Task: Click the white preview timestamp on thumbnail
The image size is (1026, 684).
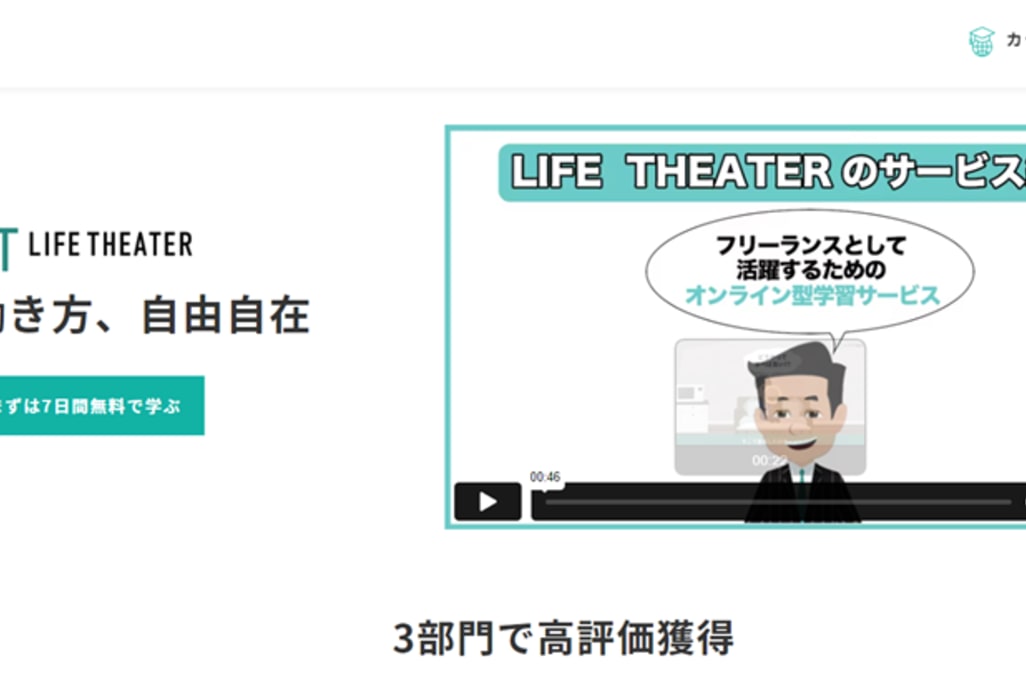Action: point(768,461)
